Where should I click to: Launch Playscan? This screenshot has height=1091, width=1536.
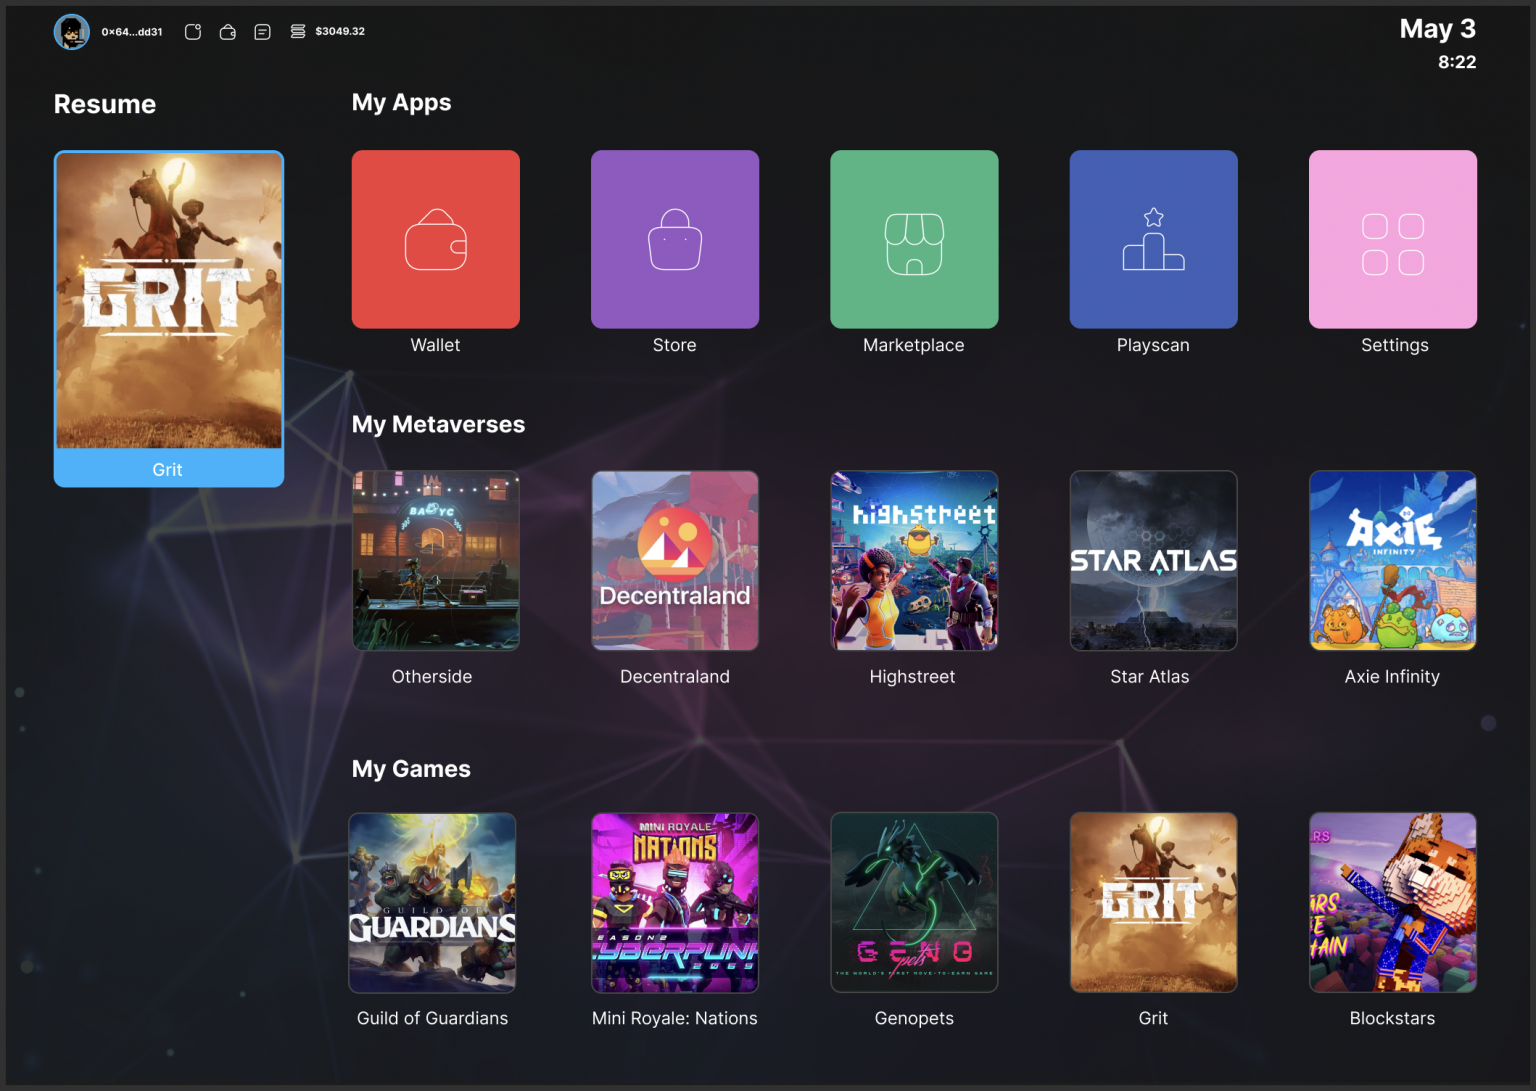pos(1153,239)
